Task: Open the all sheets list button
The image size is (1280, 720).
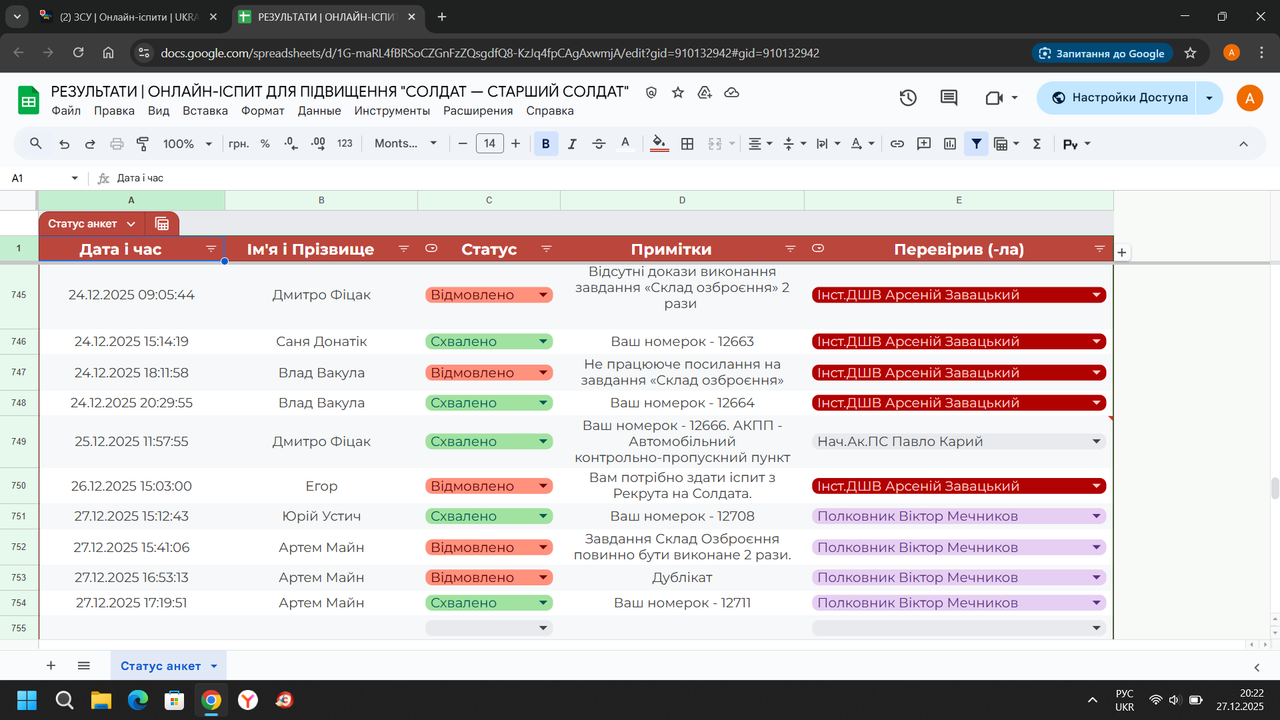Action: coord(84,666)
